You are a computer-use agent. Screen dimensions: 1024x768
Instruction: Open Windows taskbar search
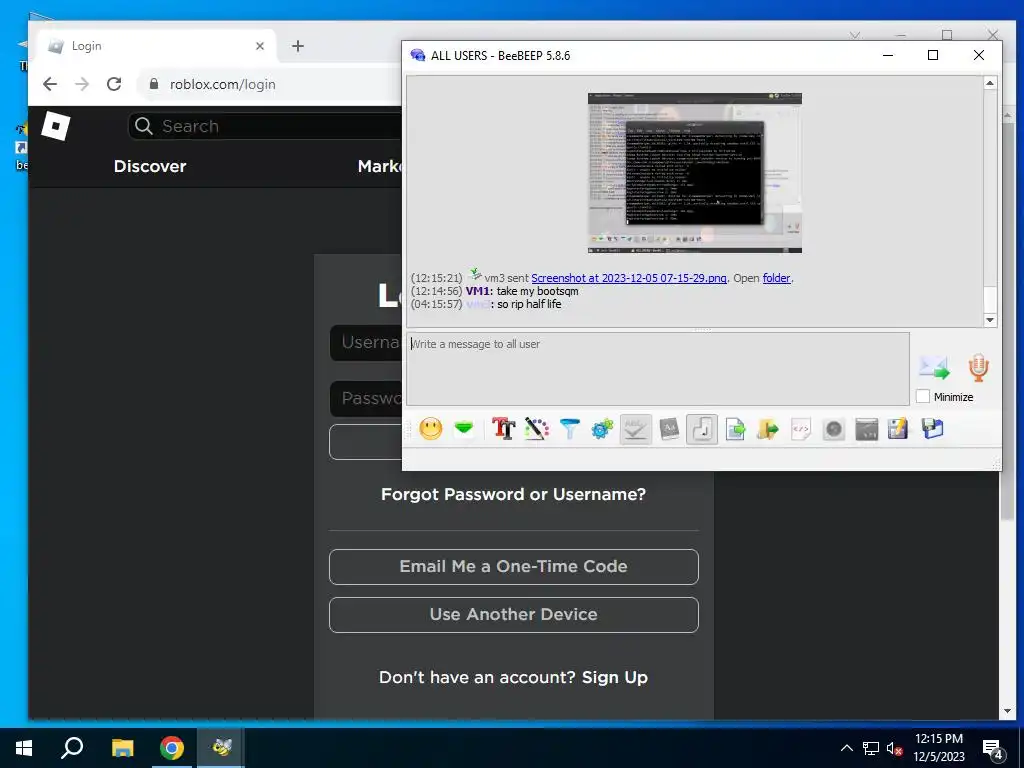coord(72,748)
